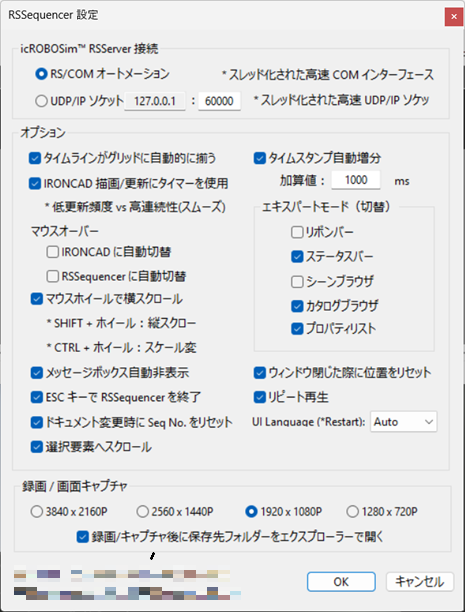Viewport: 465px width, 612px height.
Task: Select RS/COM オートメーション radio button
Action: [x=41, y=74]
